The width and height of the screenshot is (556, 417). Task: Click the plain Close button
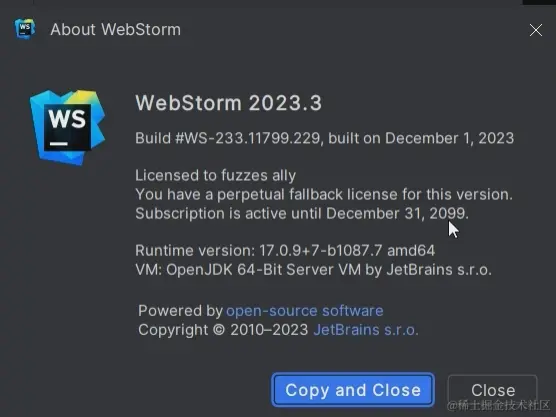click(x=493, y=390)
